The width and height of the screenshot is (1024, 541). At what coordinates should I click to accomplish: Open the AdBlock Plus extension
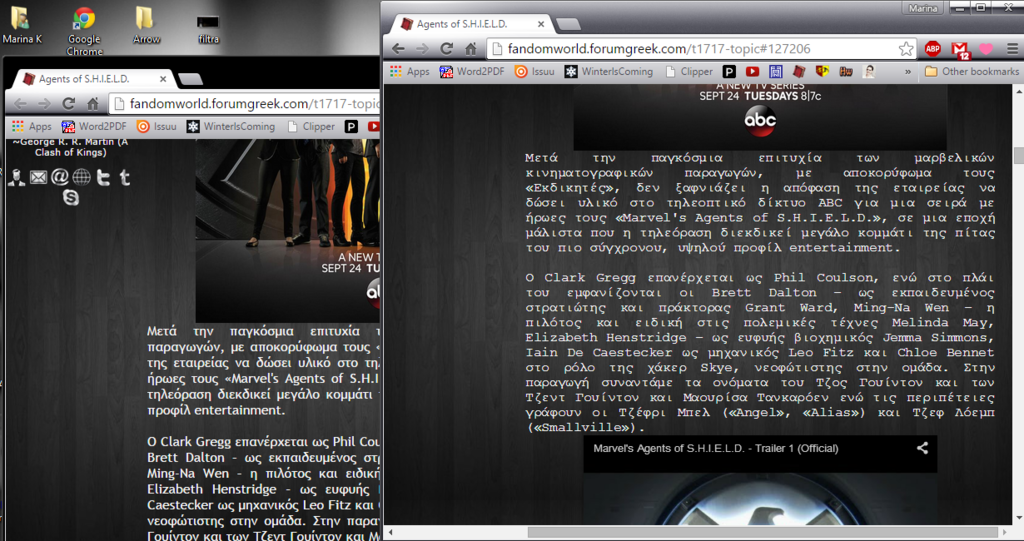(x=933, y=49)
